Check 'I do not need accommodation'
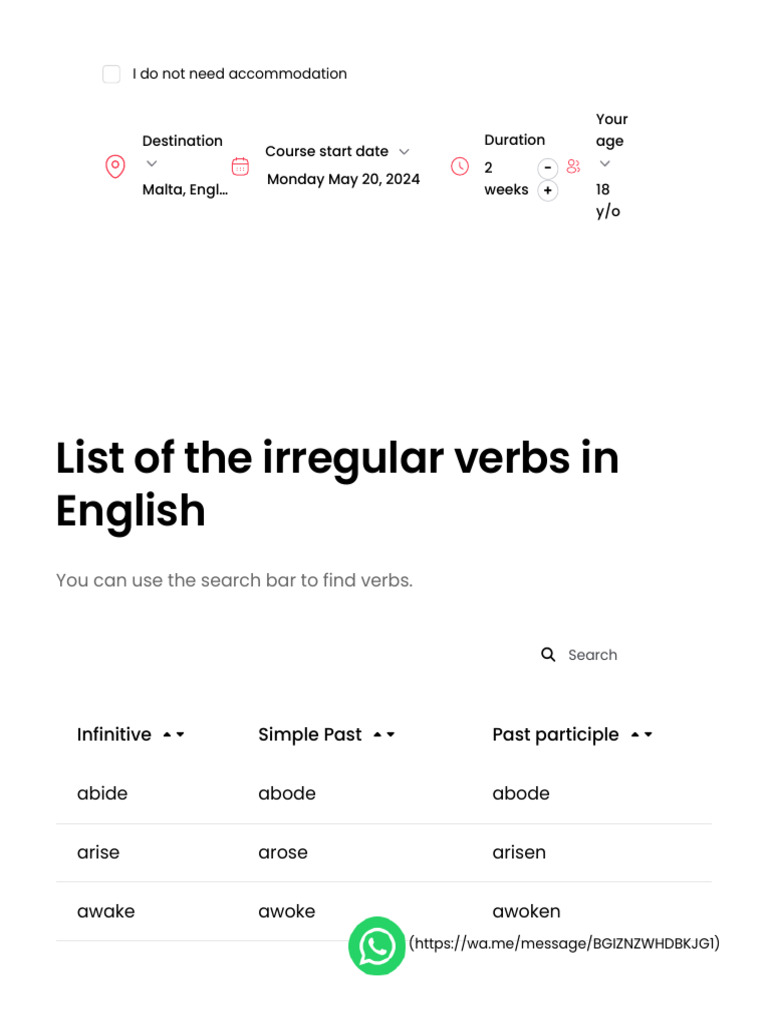768x1024 pixels. click(111, 74)
